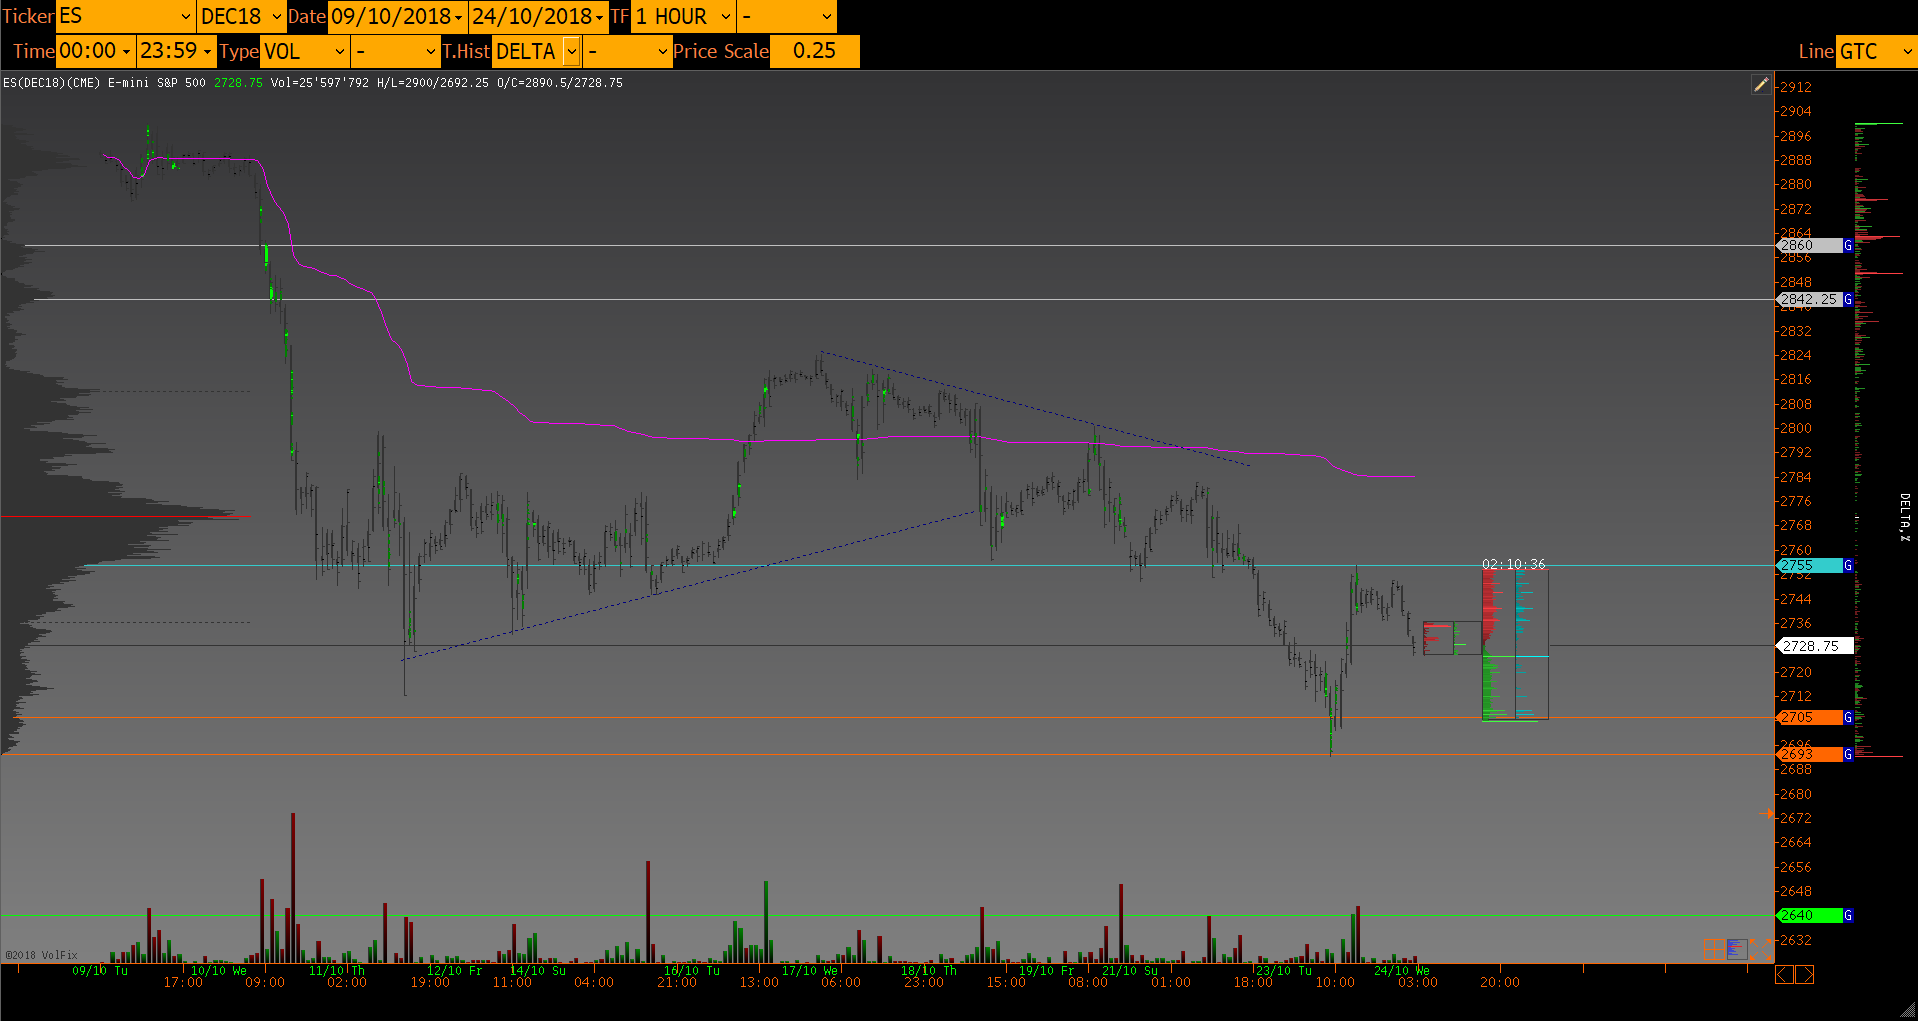Open the DEC18 contract selector
Image resolution: width=1918 pixels, height=1021 pixels.
pos(277,17)
